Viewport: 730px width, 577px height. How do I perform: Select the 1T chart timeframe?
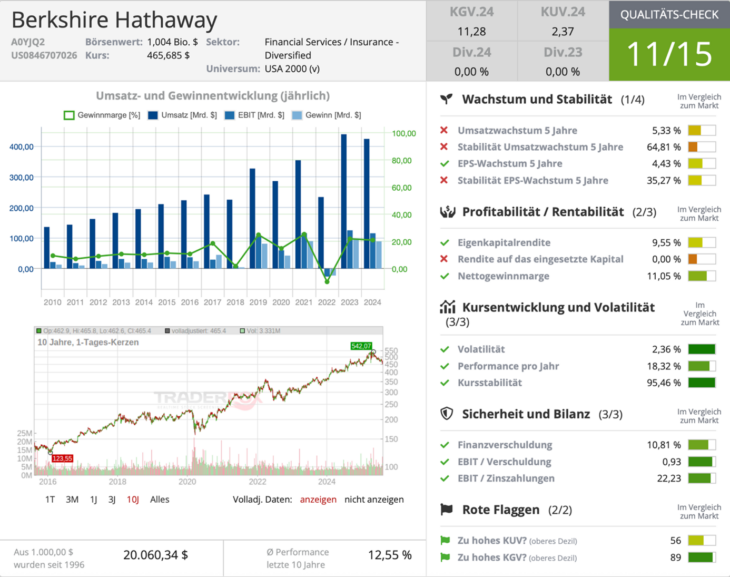(x=50, y=499)
